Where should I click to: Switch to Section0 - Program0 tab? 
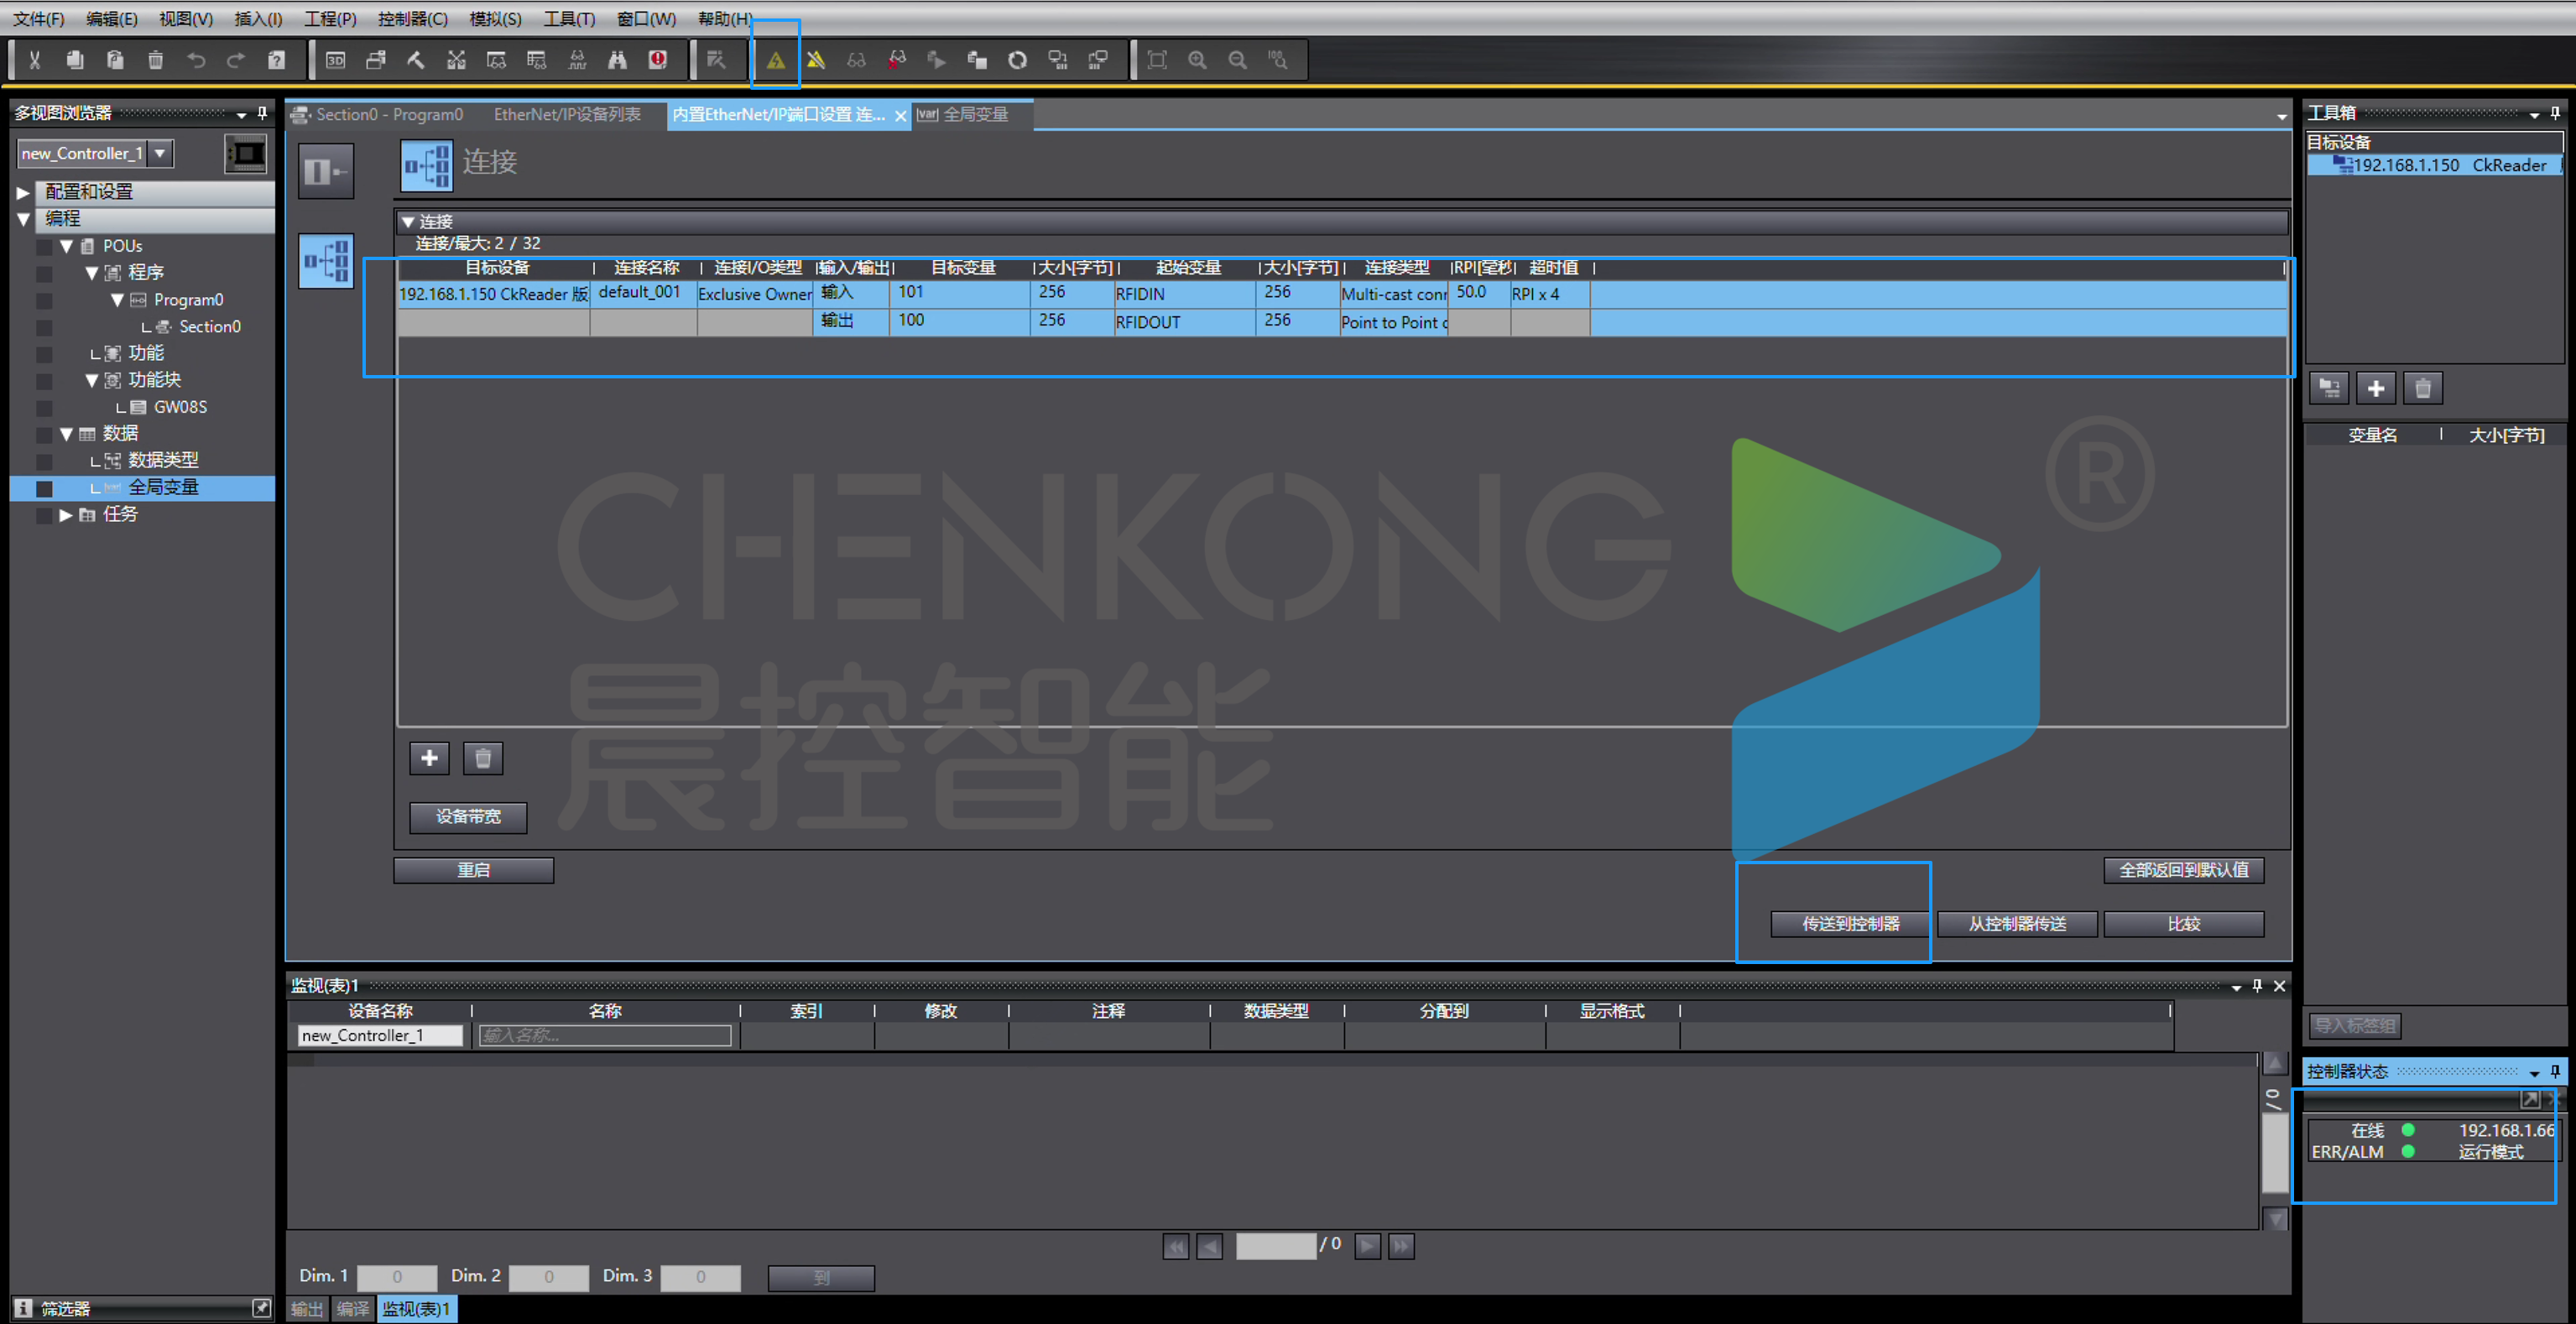coord(378,115)
